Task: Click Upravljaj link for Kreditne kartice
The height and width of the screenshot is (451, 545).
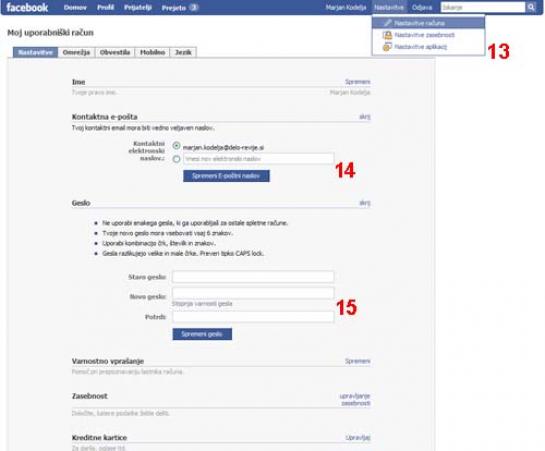Action: [358, 437]
